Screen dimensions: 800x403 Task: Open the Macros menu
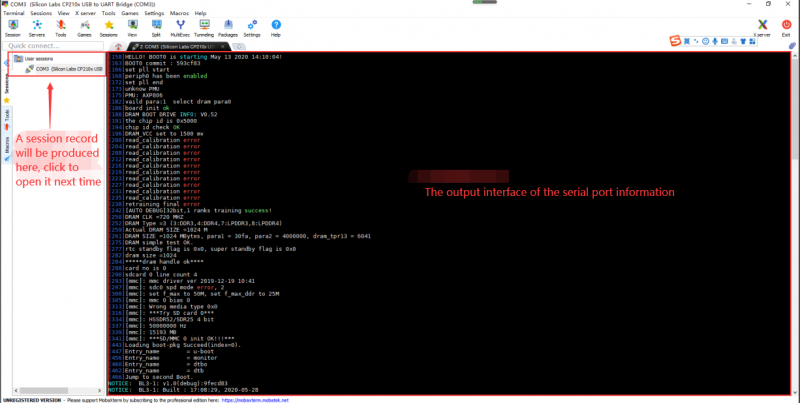click(x=177, y=13)
